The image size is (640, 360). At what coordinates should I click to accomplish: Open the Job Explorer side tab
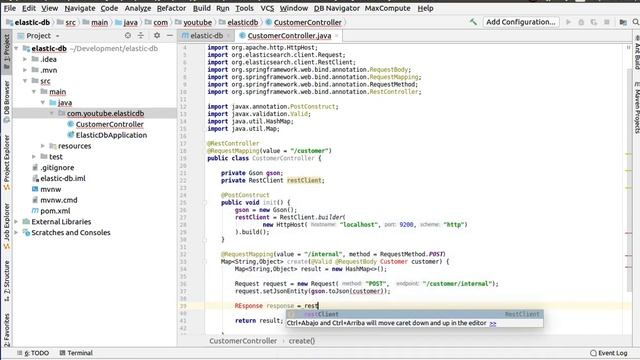6,226
